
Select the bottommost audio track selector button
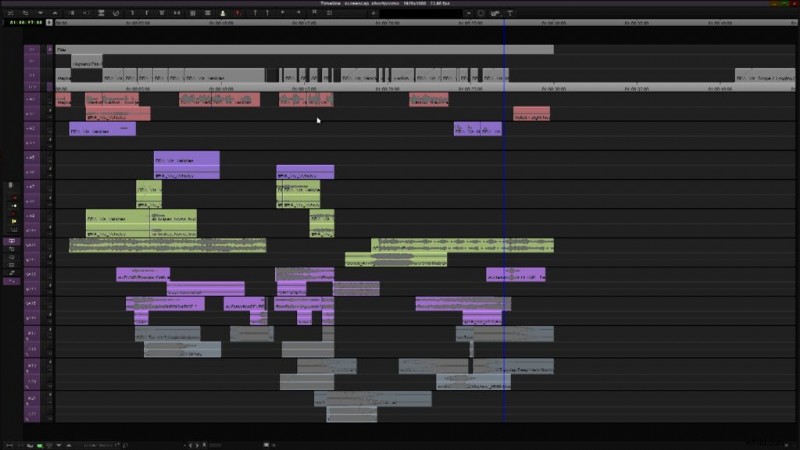tap(32, 414)
